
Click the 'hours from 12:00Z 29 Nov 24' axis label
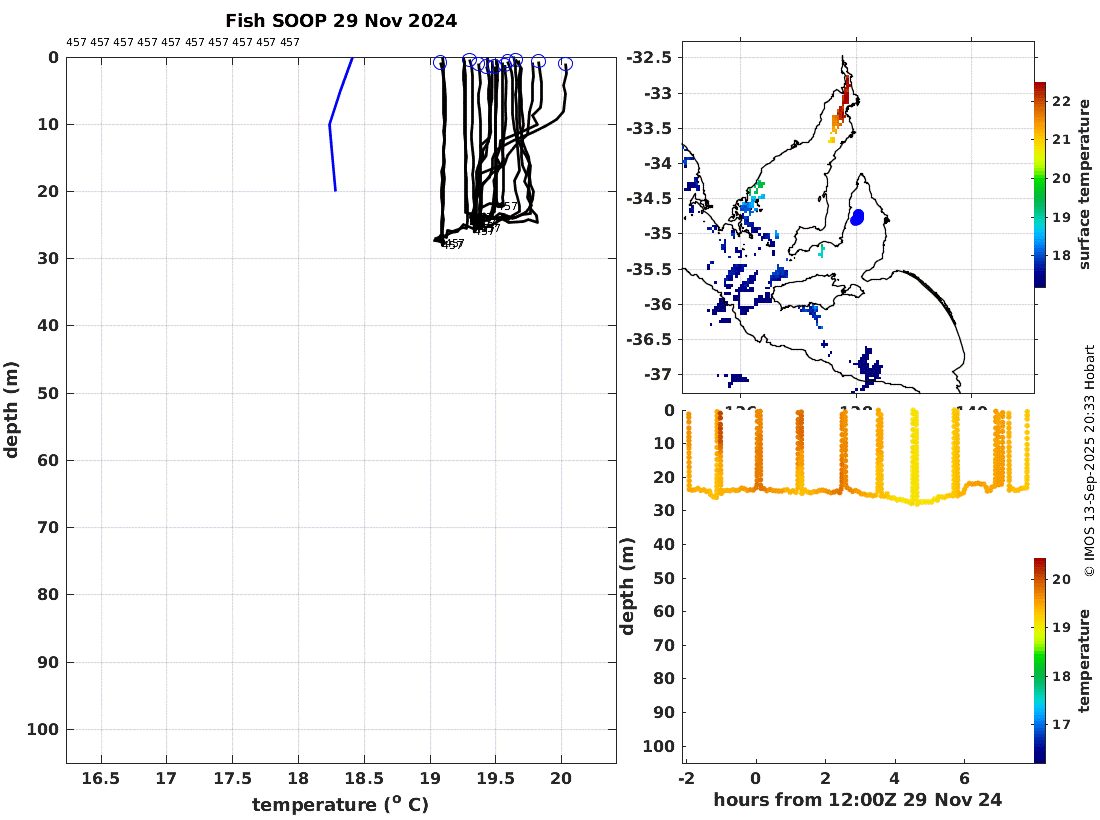tap(857, 800)
